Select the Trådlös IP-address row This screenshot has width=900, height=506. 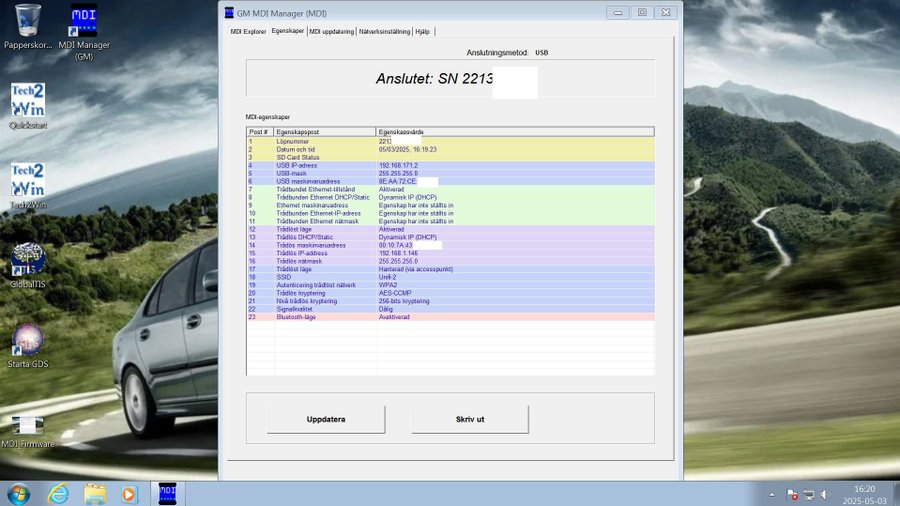pyautogui.click(x=451, y=253)
